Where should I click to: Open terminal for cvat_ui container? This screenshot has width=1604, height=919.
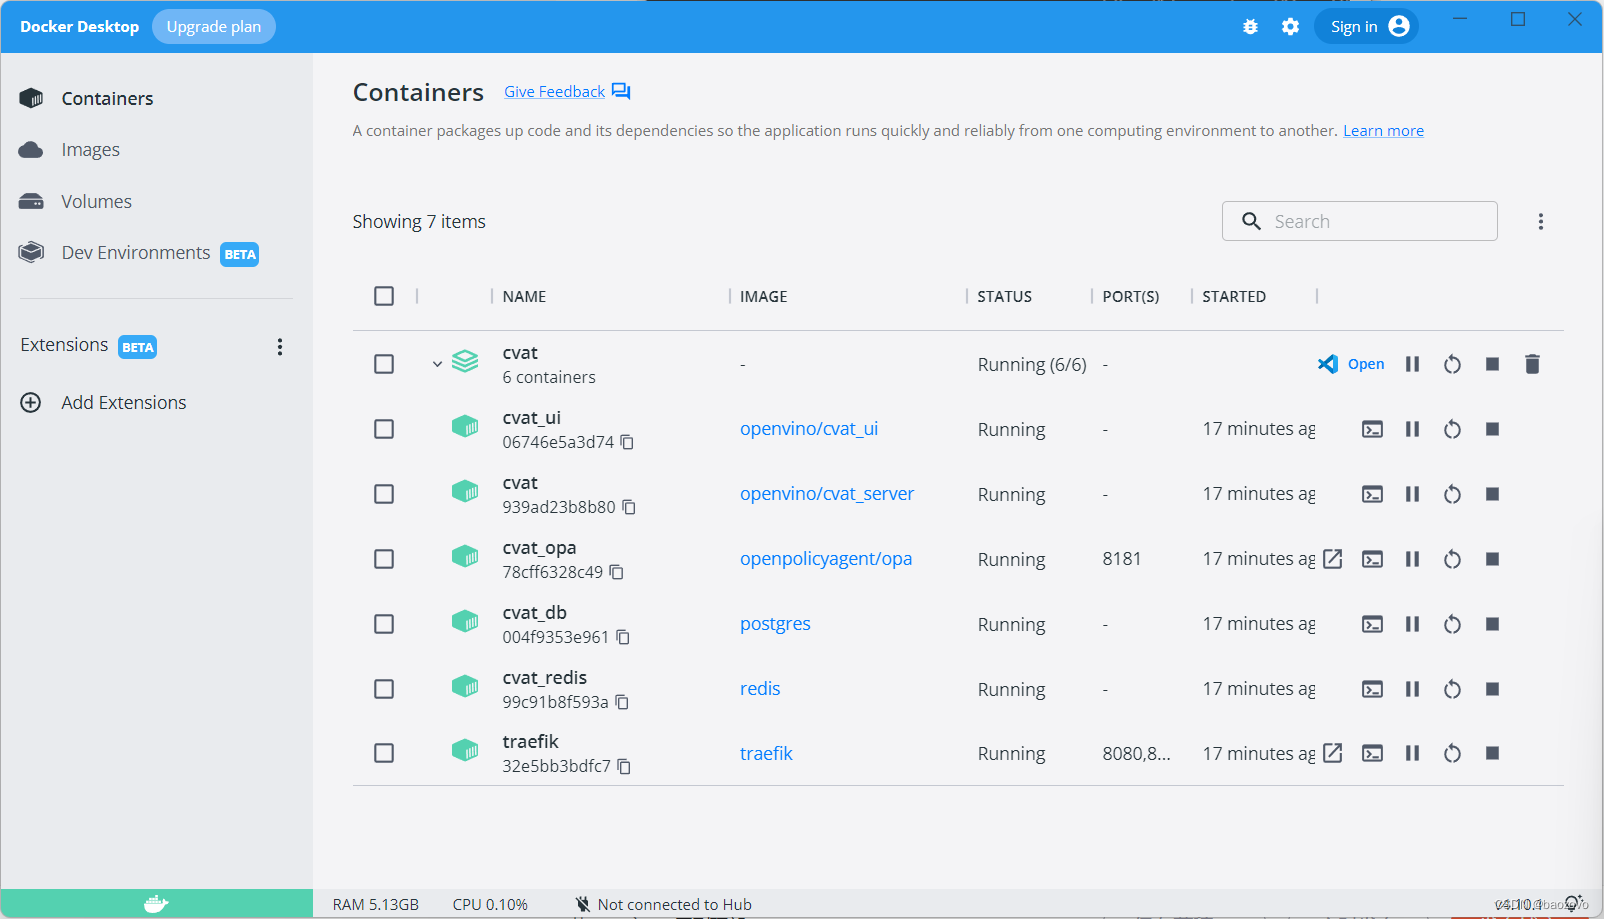[1372, 429]
